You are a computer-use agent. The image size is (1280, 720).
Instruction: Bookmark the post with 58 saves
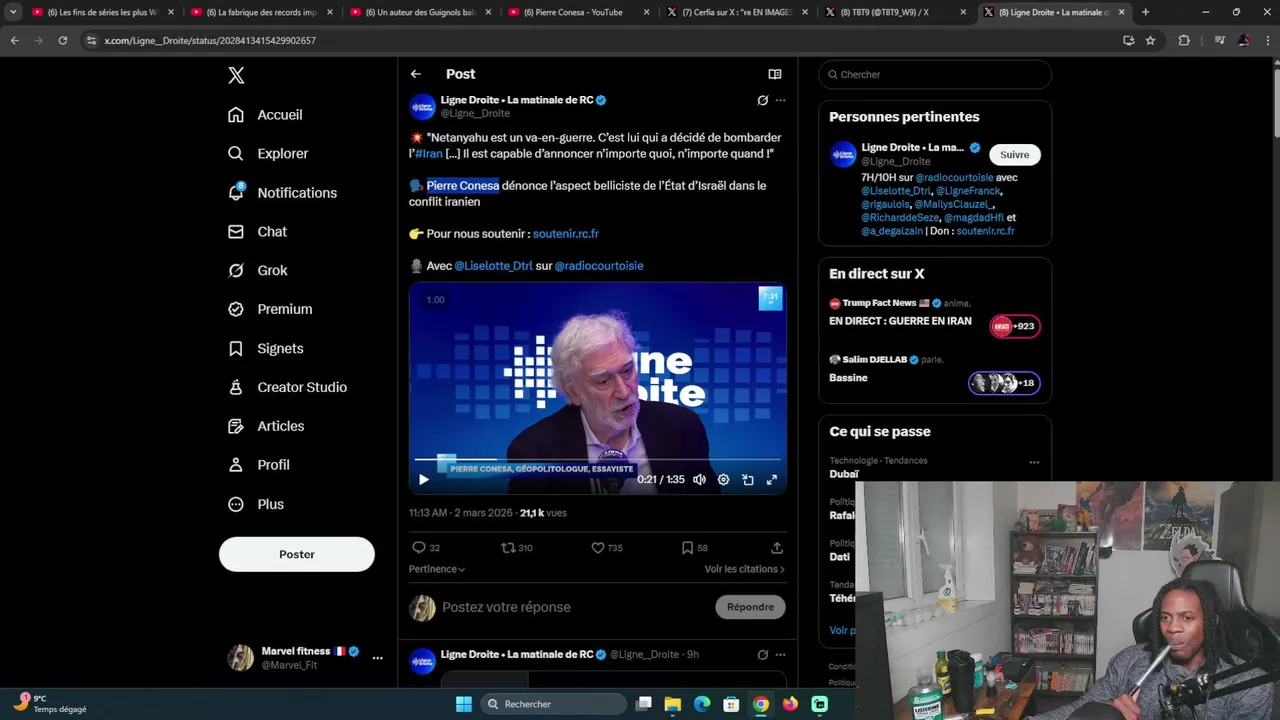687,548
